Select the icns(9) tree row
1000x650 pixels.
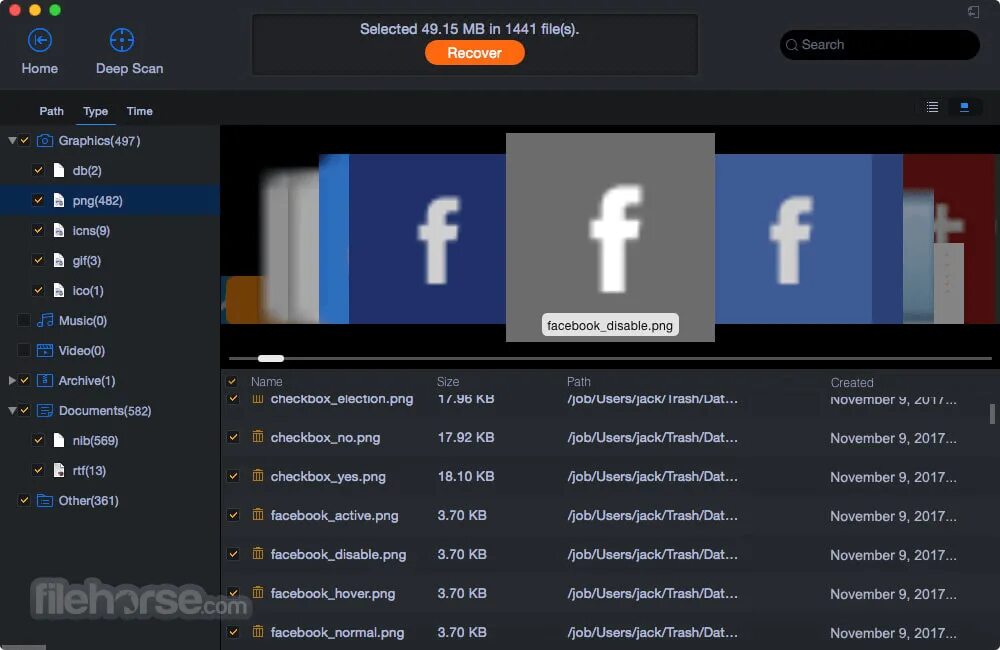pyautogui.click(x=110, y=230)
